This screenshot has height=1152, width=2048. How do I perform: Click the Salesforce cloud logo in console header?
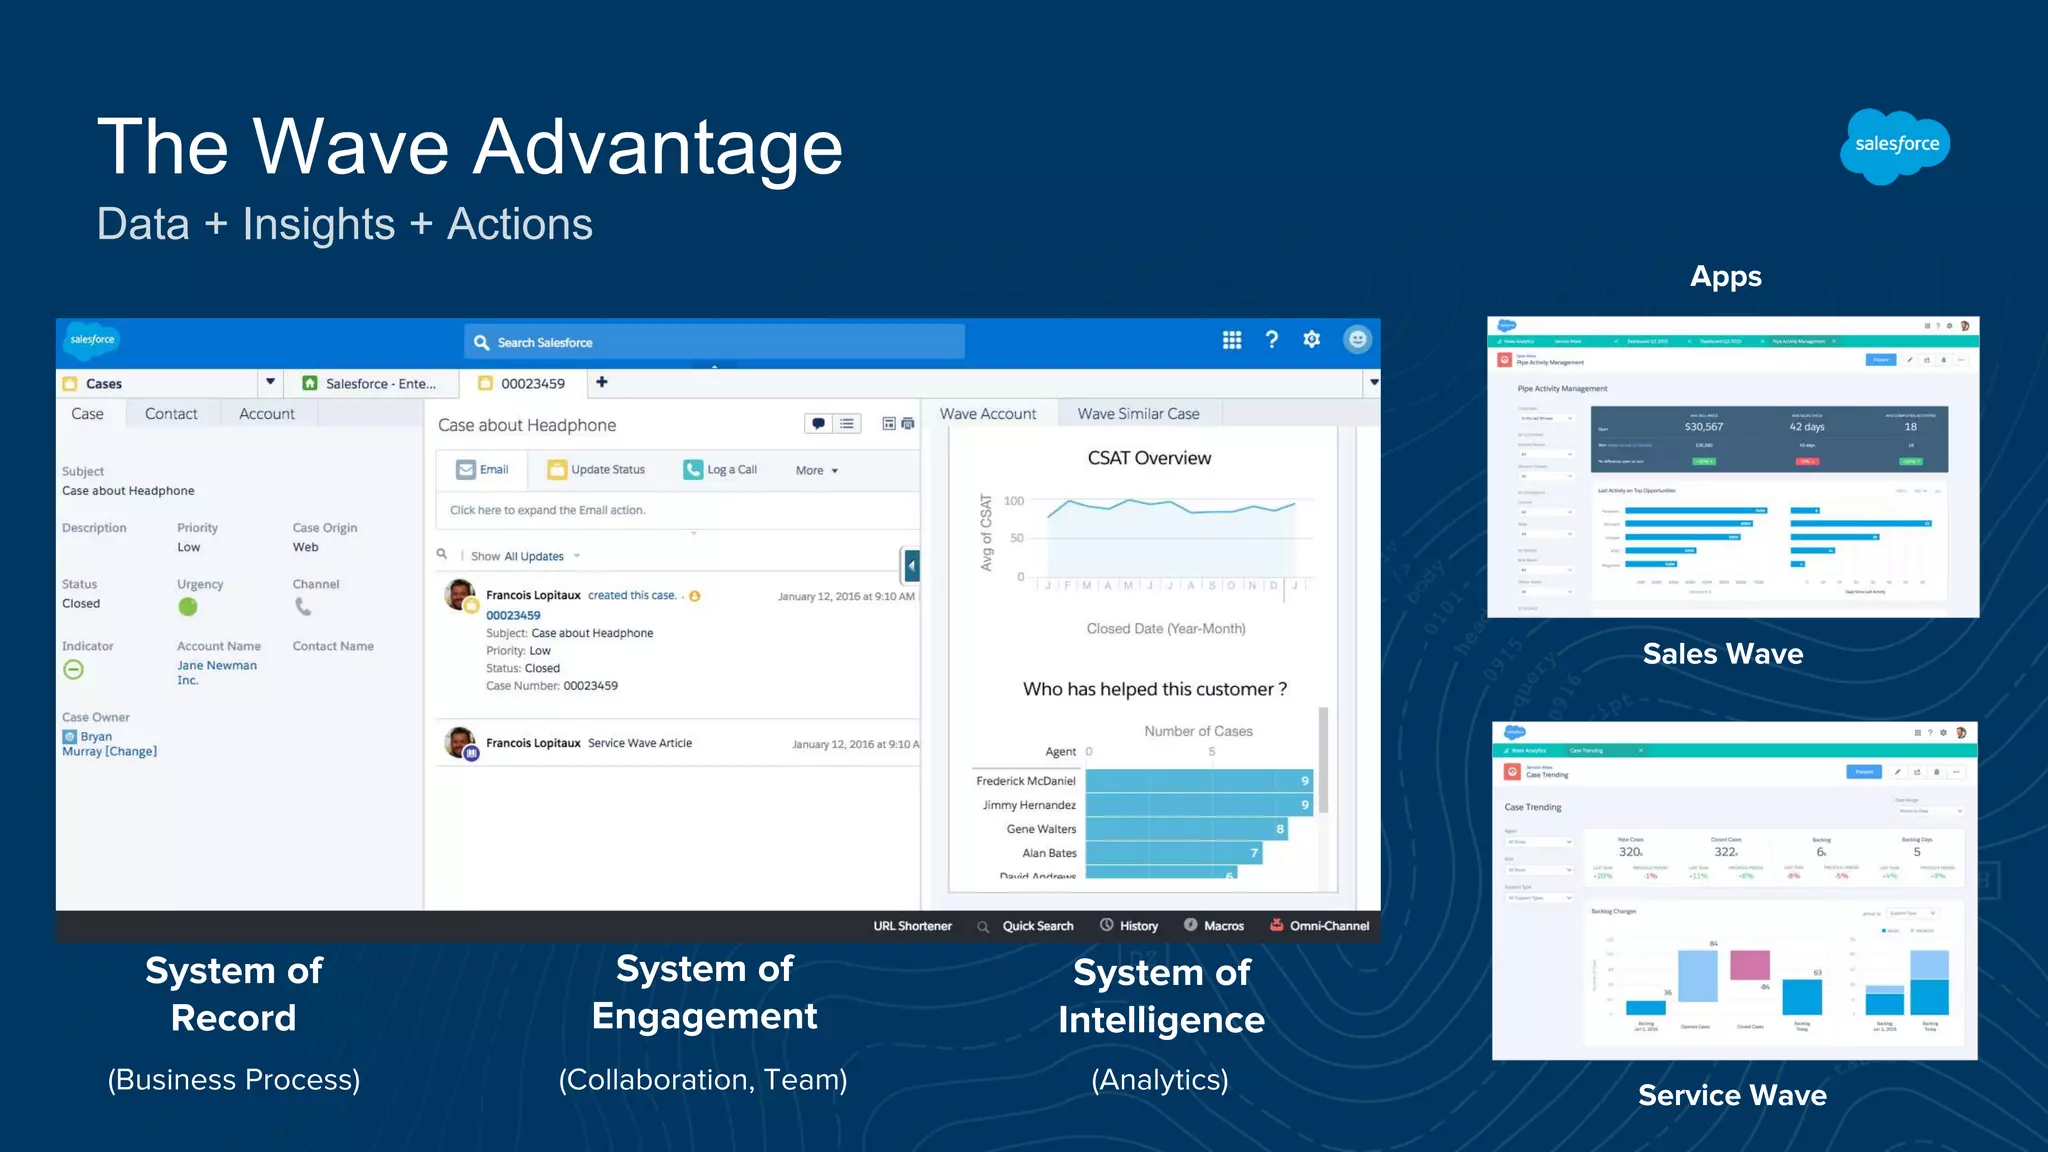coord(92,340)
